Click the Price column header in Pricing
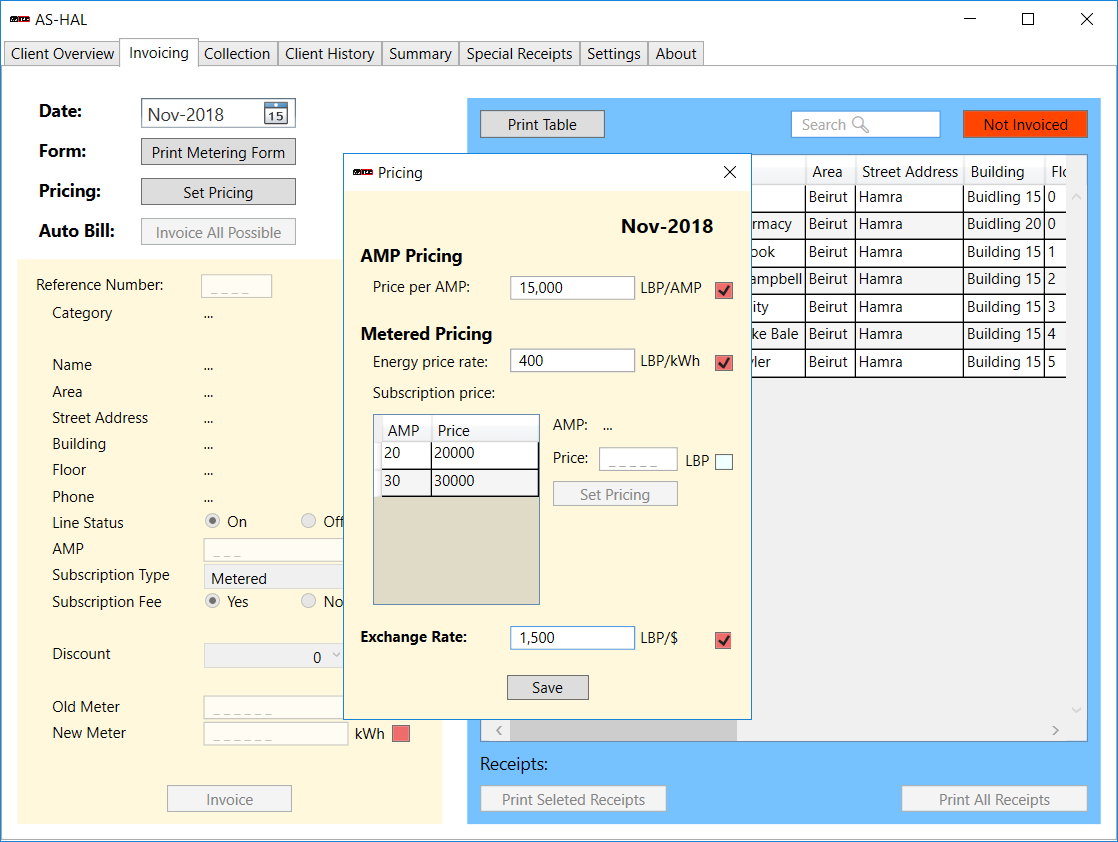Image resolution: width=1118 pixels, height=842 pixels. click(x=485, y=431)
